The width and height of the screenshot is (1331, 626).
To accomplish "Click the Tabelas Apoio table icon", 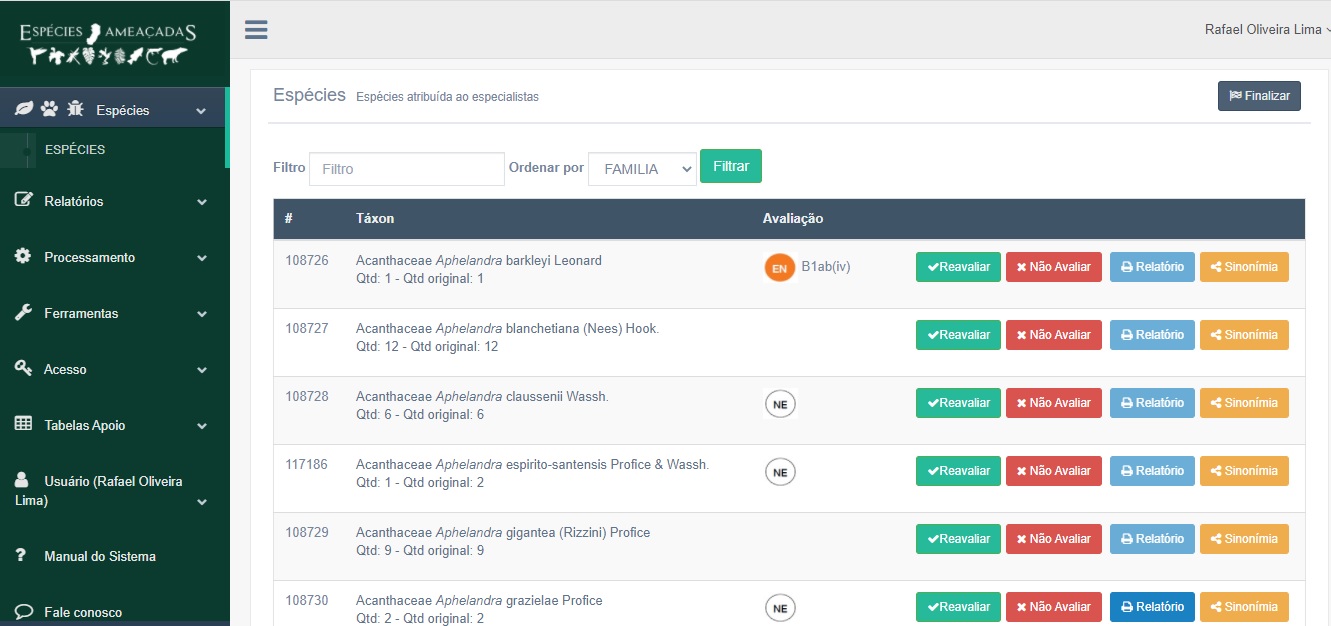I will point(23,425).
